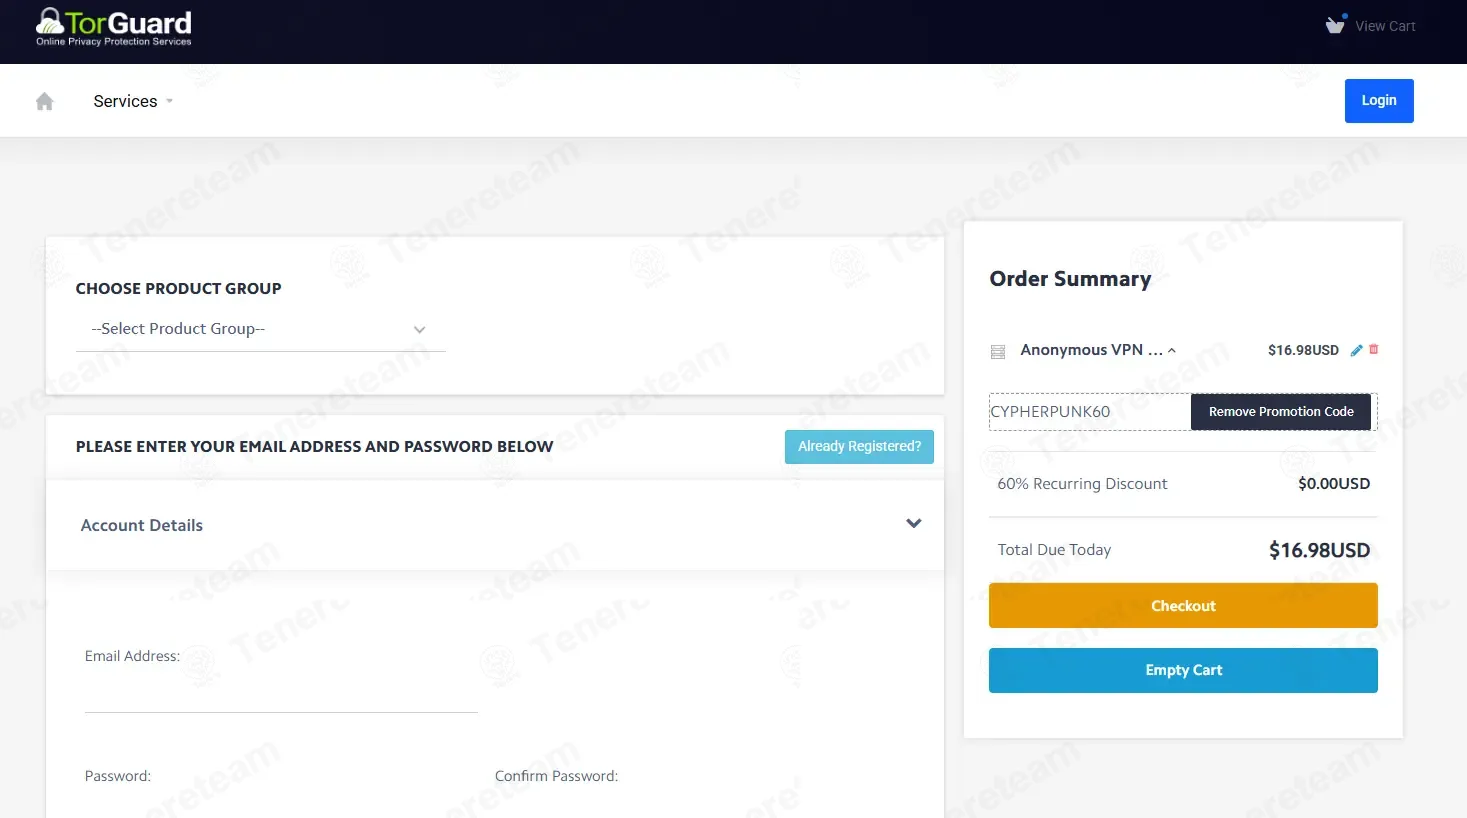
Task: Click the $0.00USD discount value
Action: pyautogui.click(x=1334, y=484)
